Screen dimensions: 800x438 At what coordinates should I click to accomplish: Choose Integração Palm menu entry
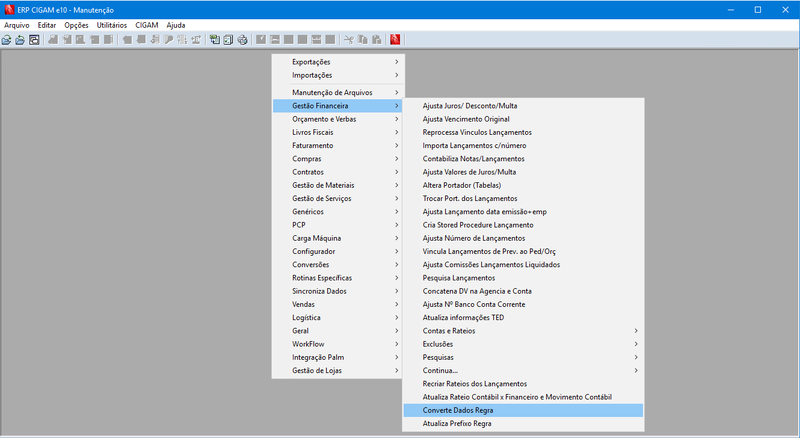click(337, 358)
